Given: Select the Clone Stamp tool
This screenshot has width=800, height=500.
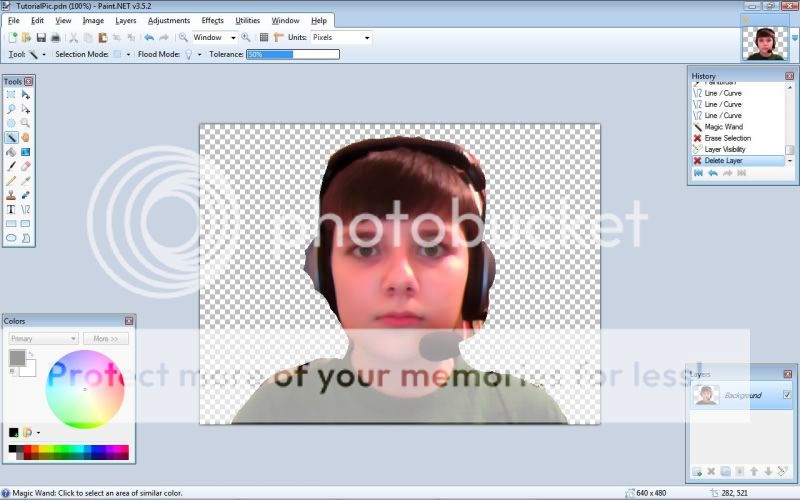Looking at the screenshot, I should tap(11, 195).
